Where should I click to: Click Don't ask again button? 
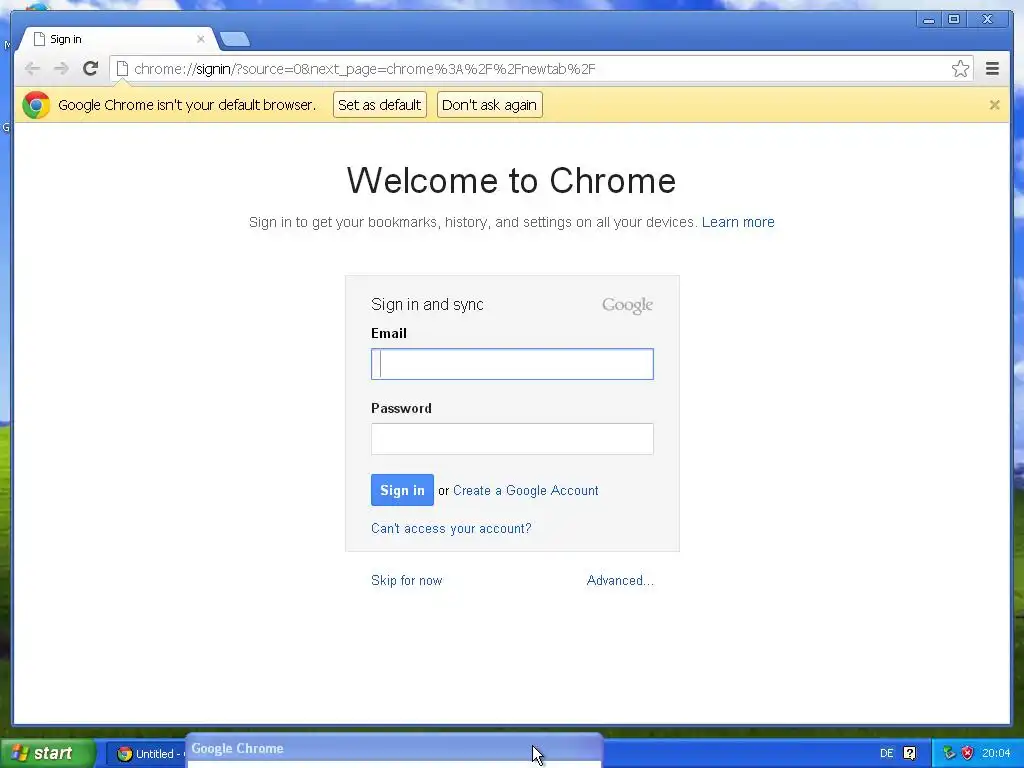pos(489,104)
